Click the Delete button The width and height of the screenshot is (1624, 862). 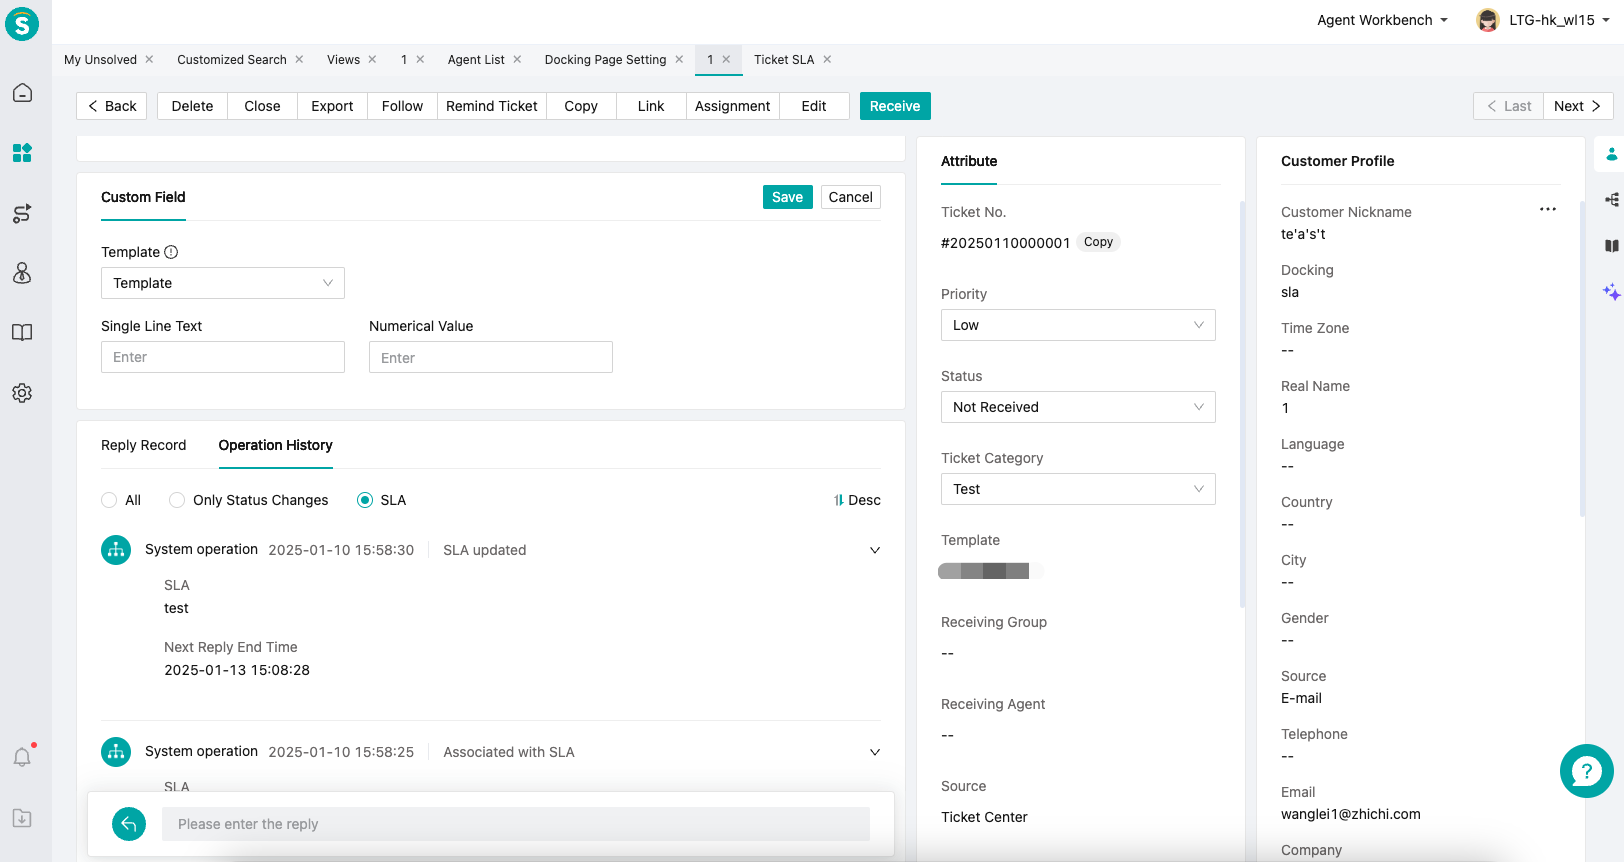[x=192, y=106]
